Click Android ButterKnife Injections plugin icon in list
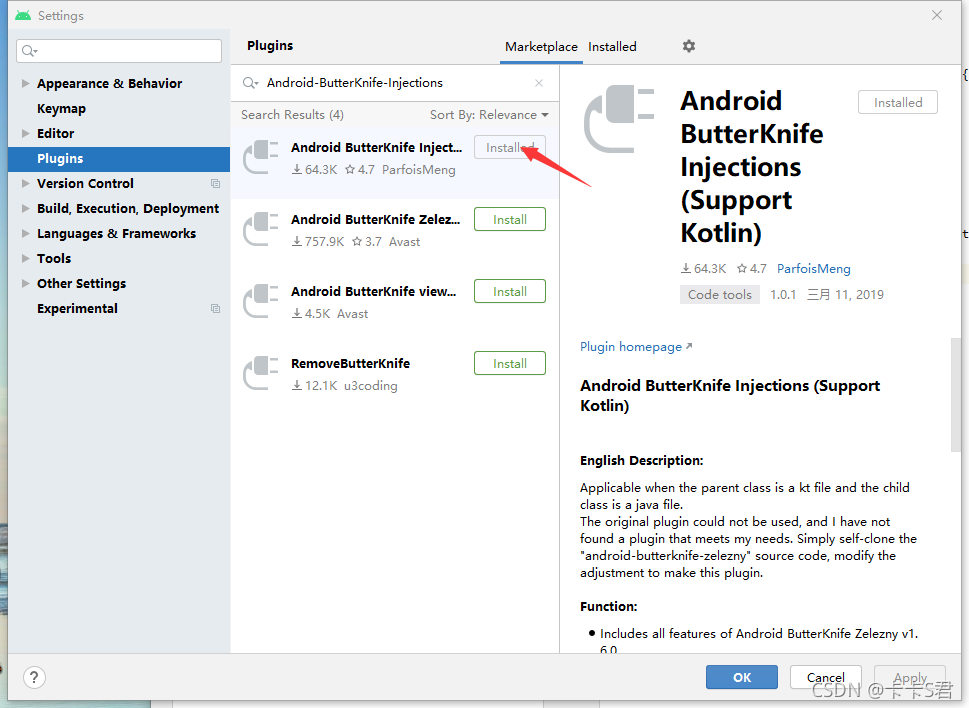 pos(261,158)
